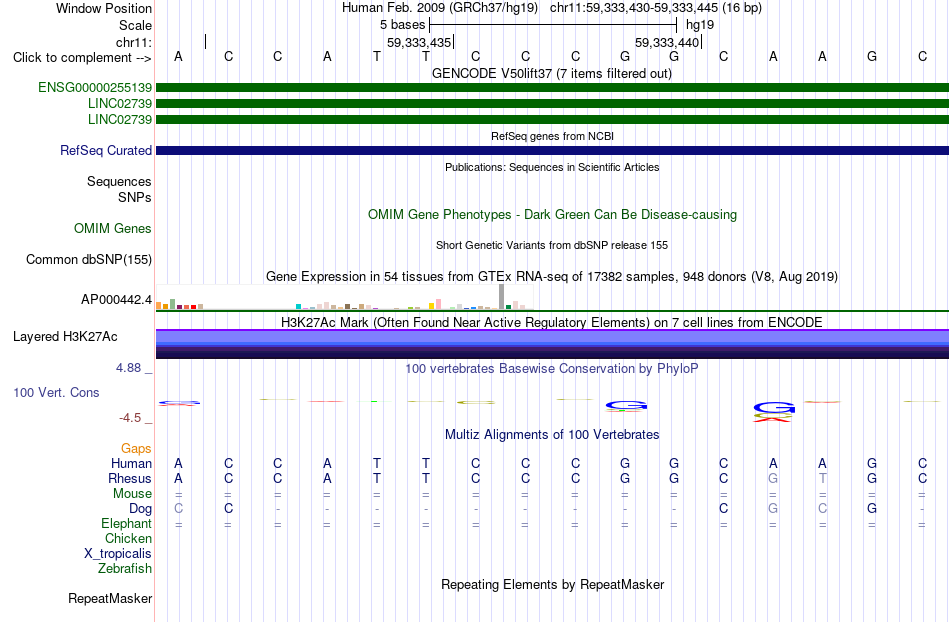Open the OMIM Genes track label
This screenshot has height=622, width=950.
coord(113,228)
